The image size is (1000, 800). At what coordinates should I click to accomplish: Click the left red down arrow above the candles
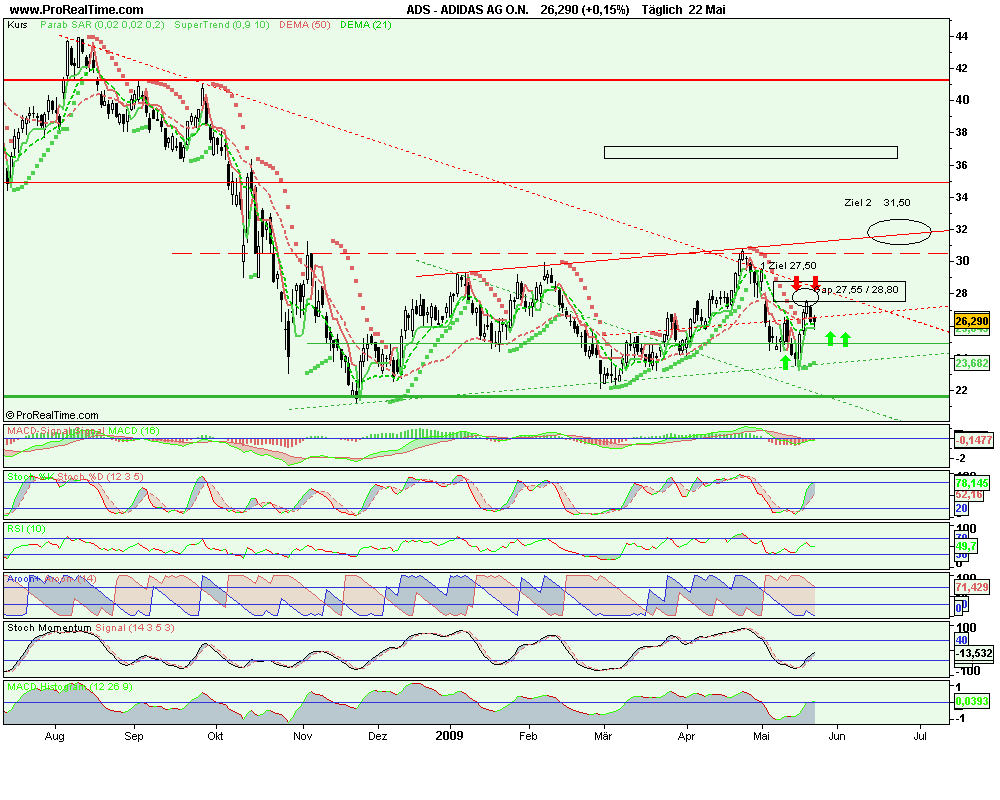tap(796, 283)
